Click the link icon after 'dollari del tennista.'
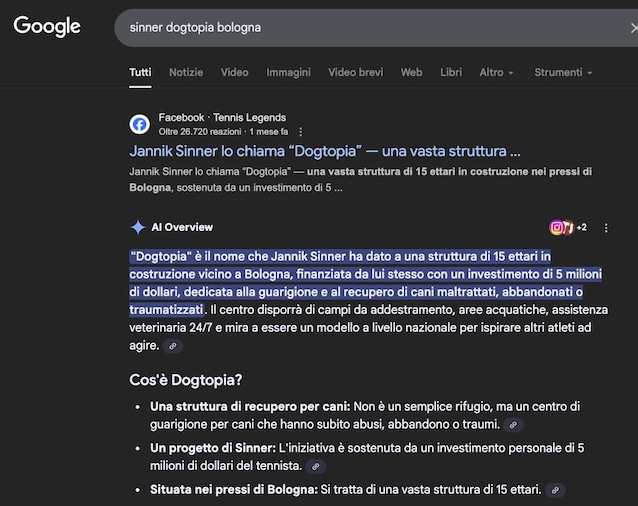The height and width of the screenshot is (506, 638). [x=315, y=467]
